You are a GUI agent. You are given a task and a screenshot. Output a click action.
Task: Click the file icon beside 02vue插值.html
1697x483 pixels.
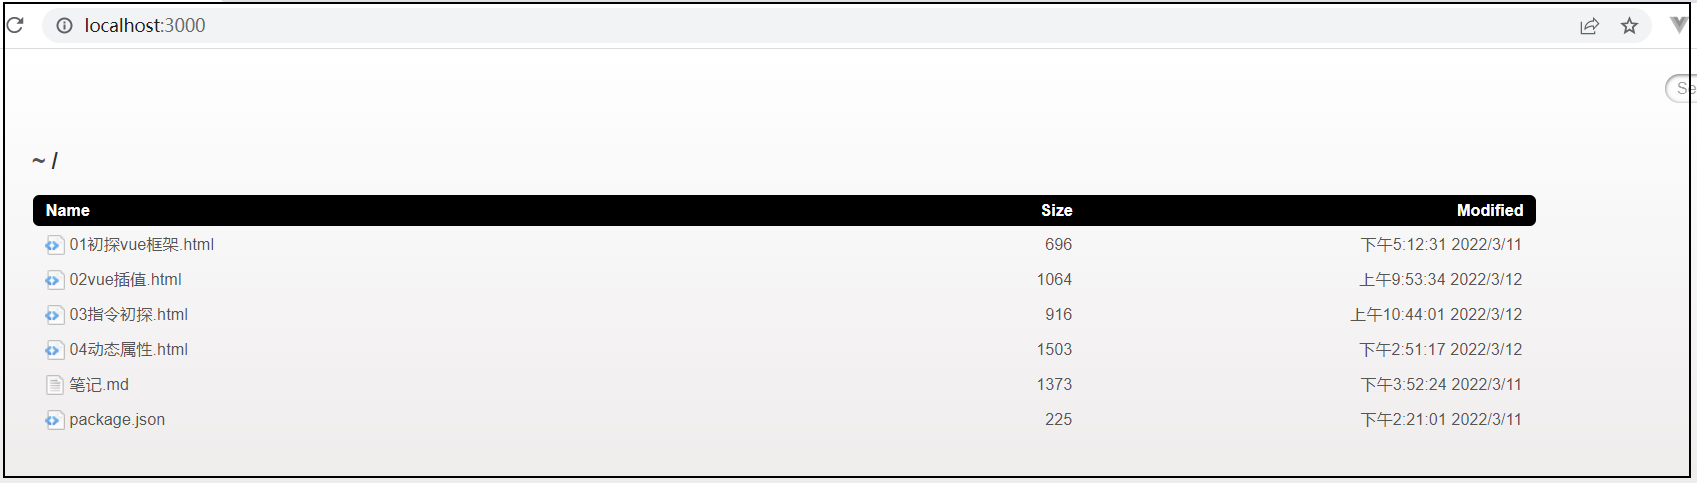tap(54, 280)
